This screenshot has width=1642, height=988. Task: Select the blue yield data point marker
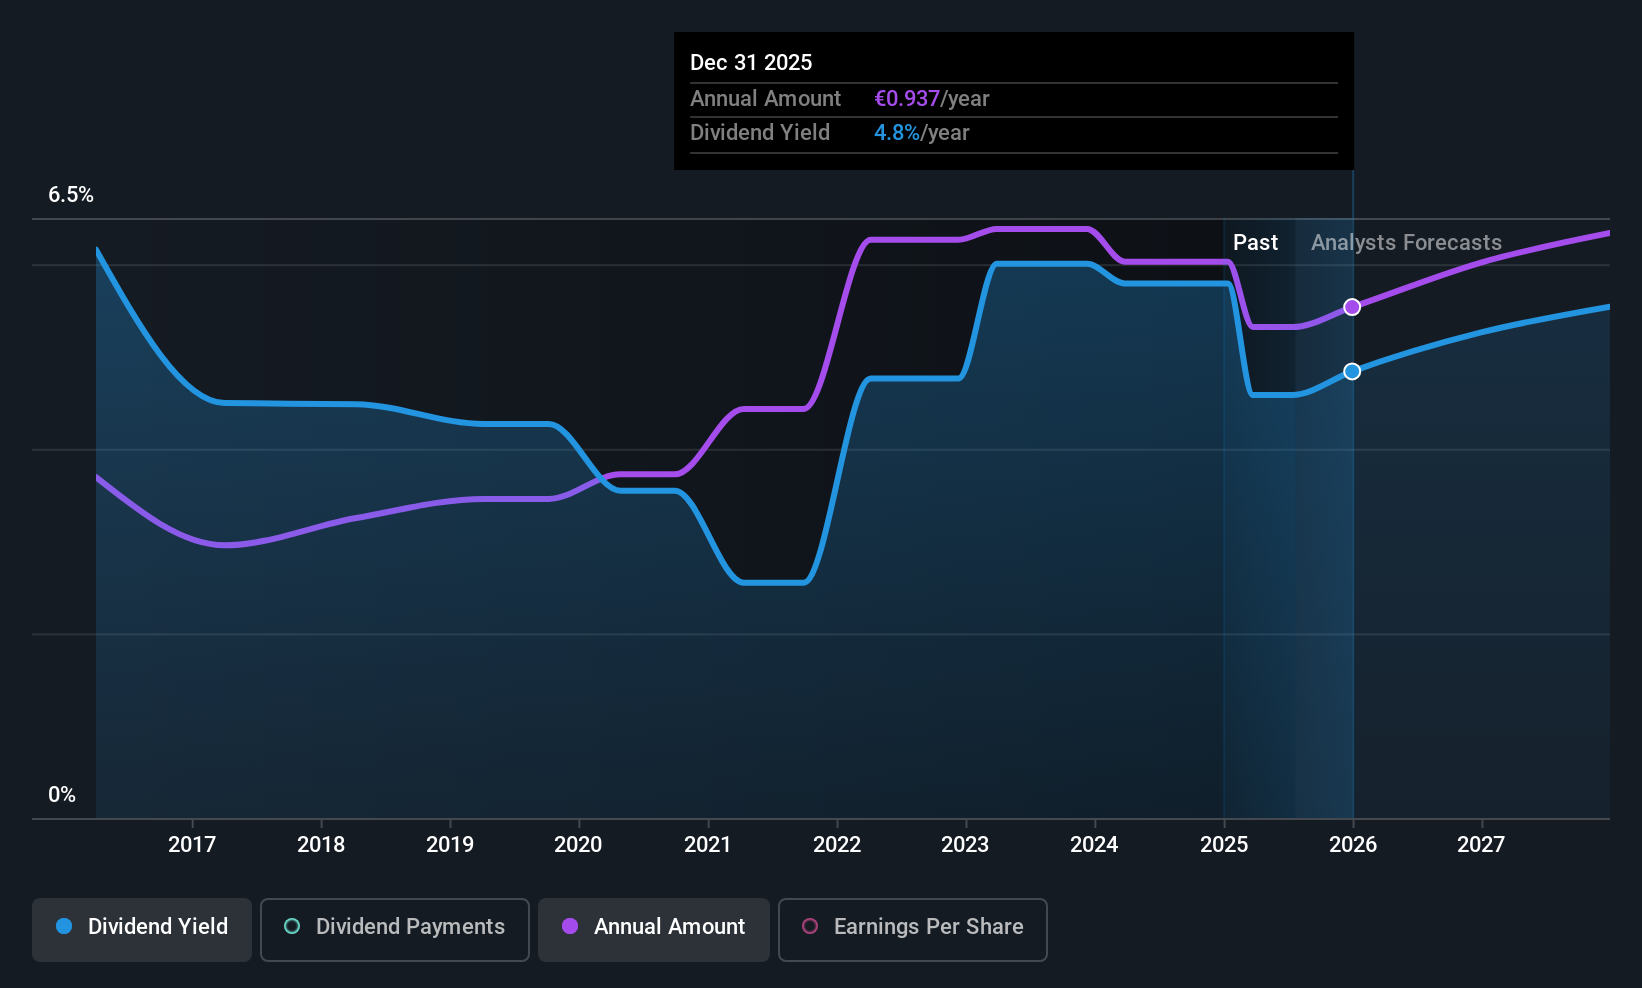pos(1352,371)
